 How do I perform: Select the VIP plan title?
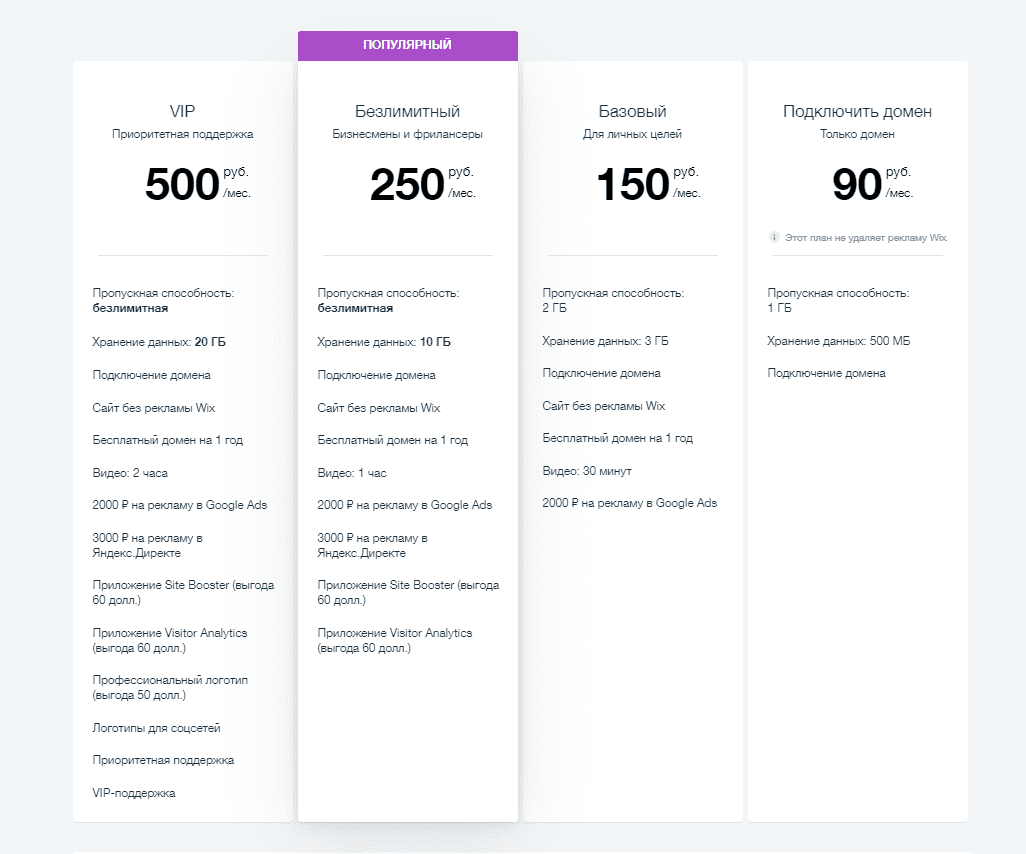(x=182, y=111)
